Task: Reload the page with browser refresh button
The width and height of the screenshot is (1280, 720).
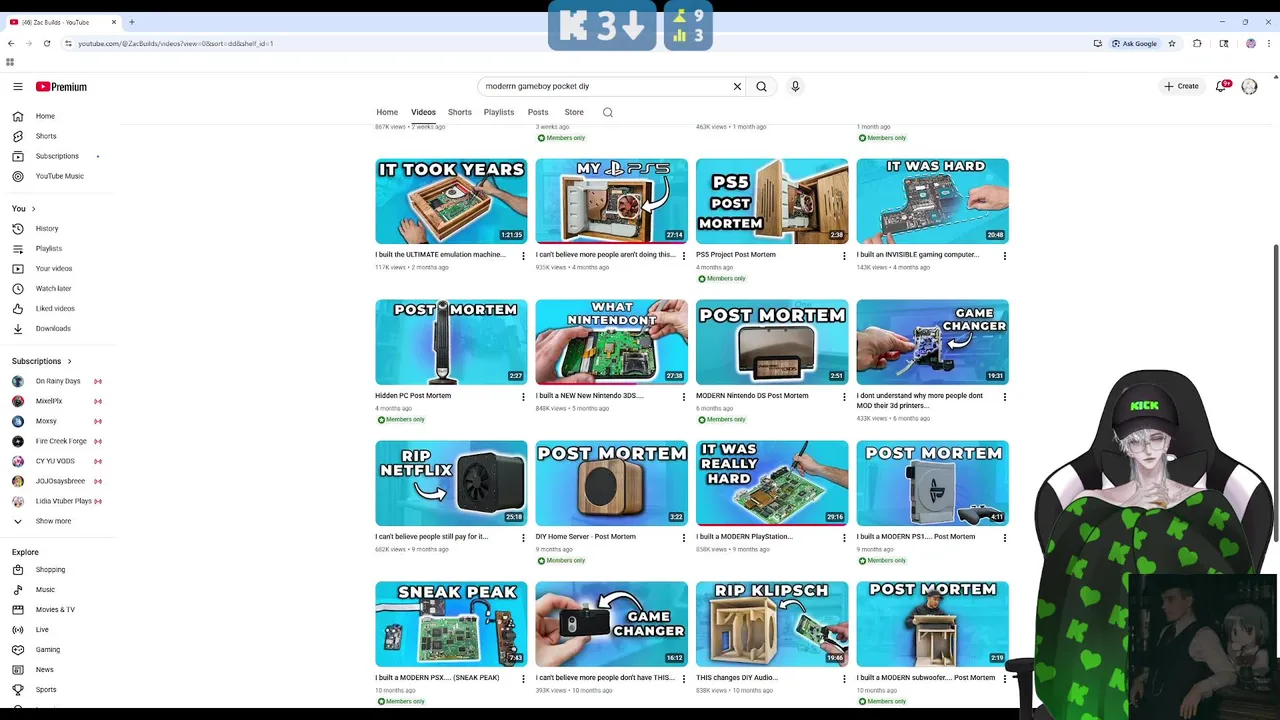Action: [46, 43]
